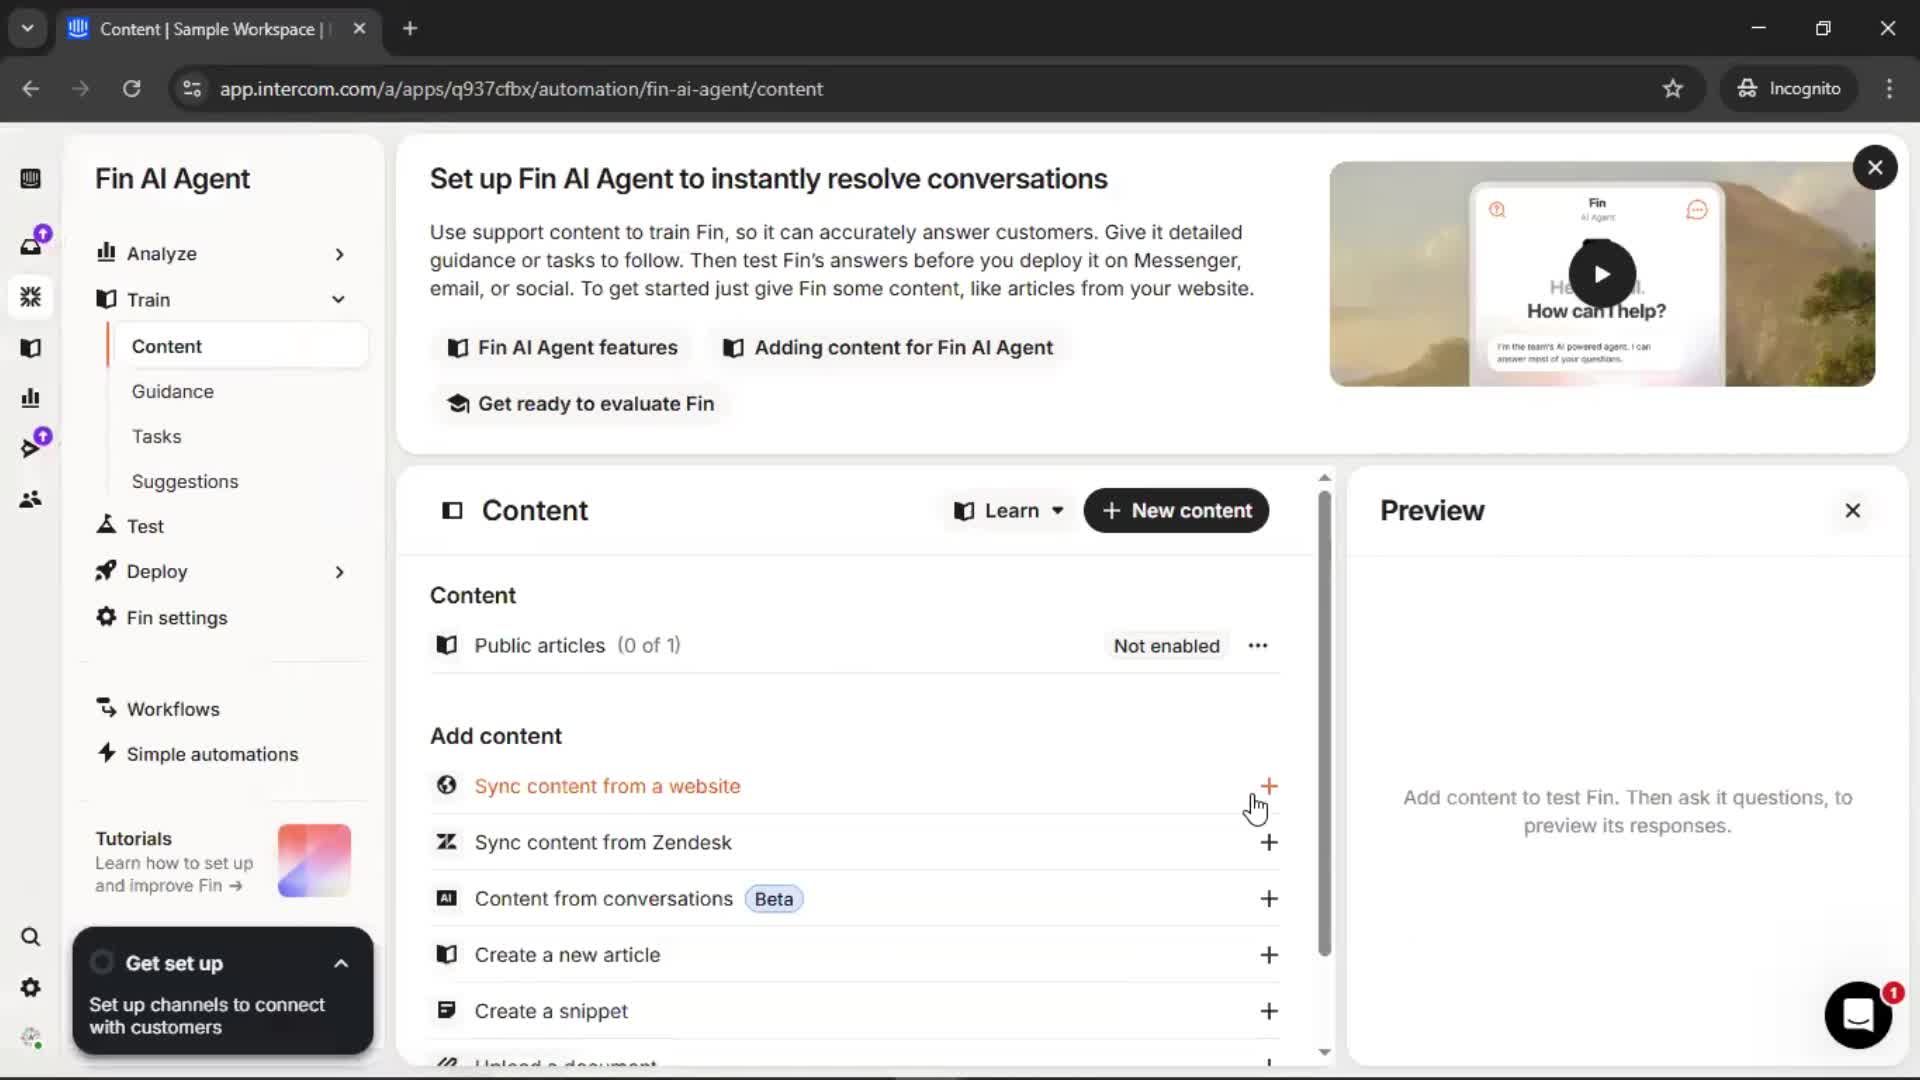Click plus icon for Sync content from Zendesk
The height and width of the screenshot is (1080, 1920).
point(1269,843)
